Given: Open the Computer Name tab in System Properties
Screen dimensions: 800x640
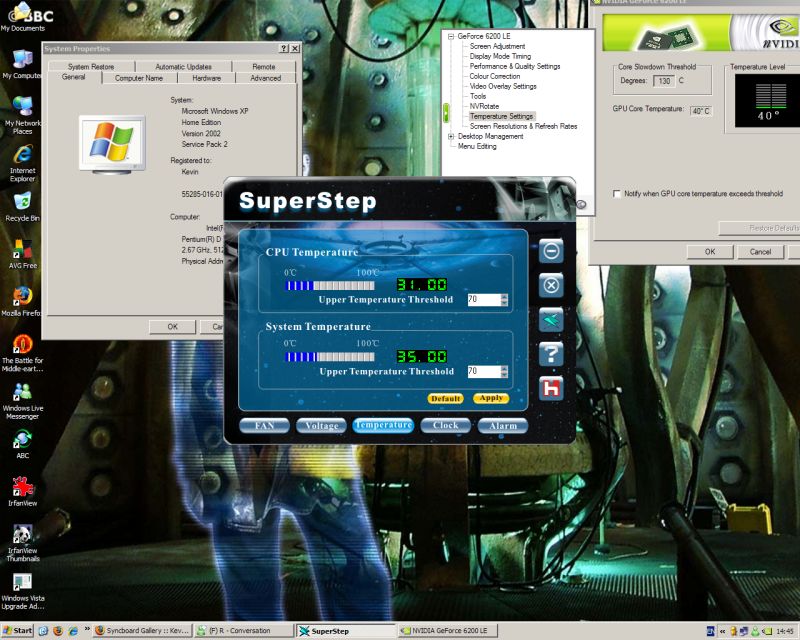Looking at the screenshot, I should point(139,78).
